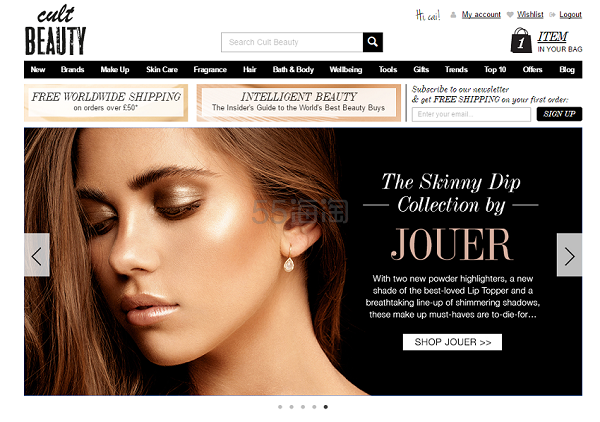The width and height of the screenshot is (600, 422).
Task: Select the third carousel dot
Action: (303, 407)
